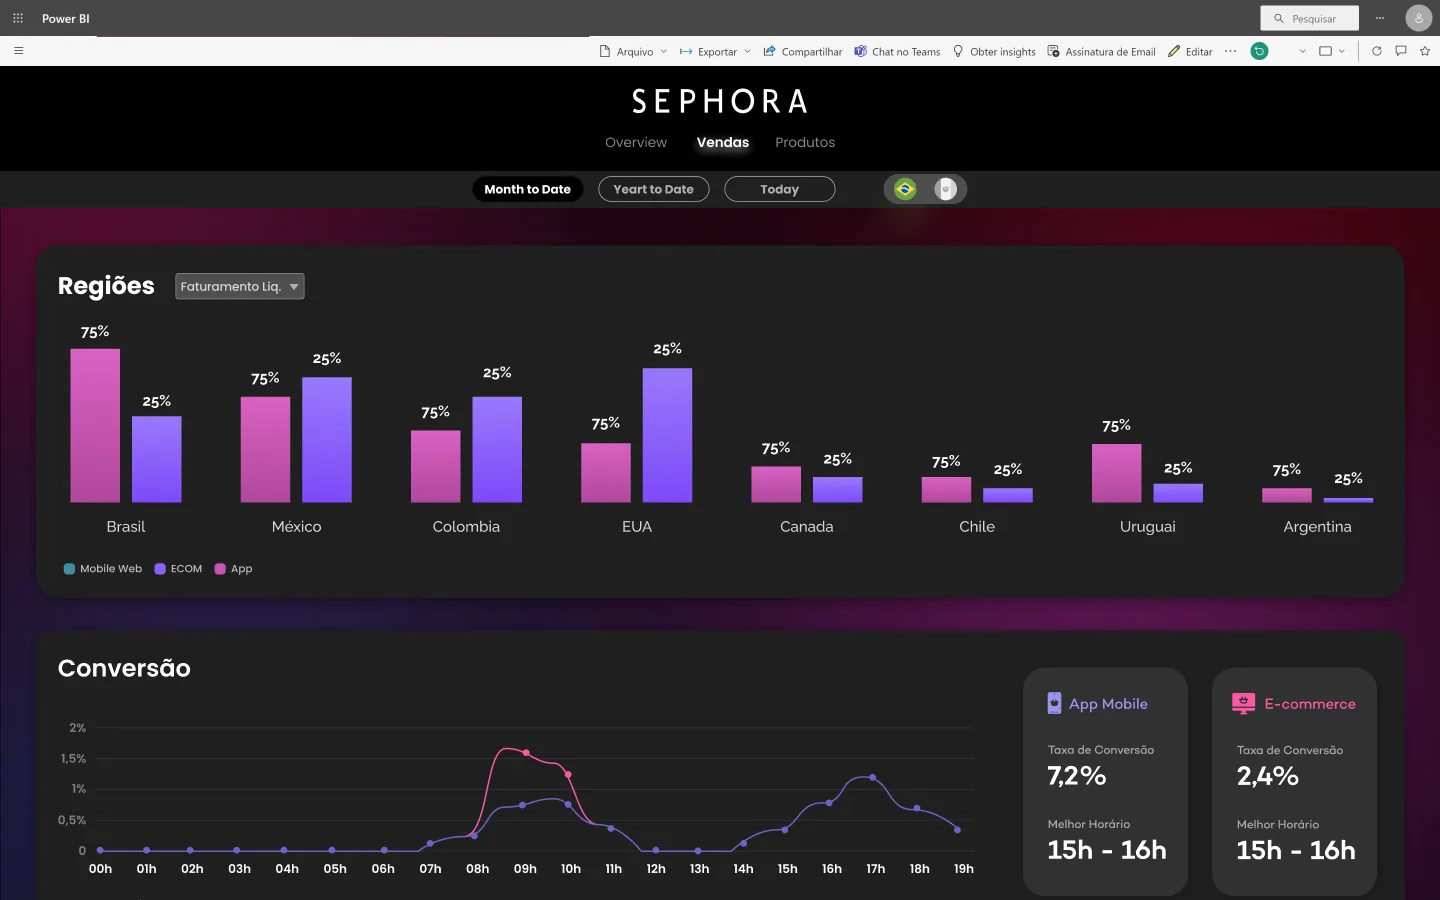Click the Power BI home link
Viewport: 1440px width, 900px height.
pyautogui.click(x=66, y=18)
